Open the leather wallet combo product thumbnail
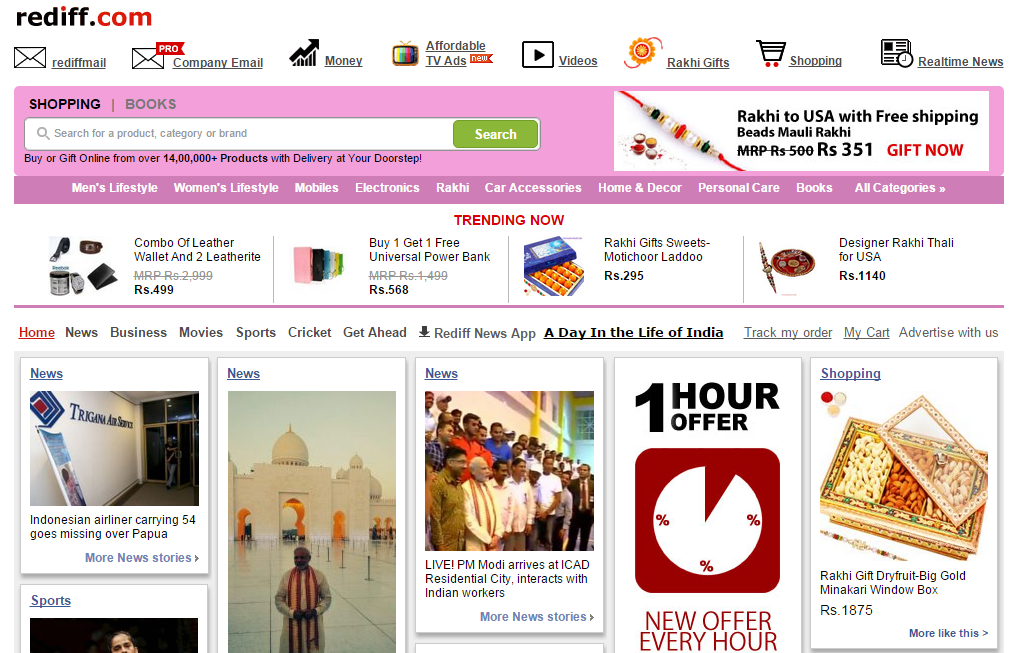Viewport: 1025px width, 653px height. click(83, 266)
